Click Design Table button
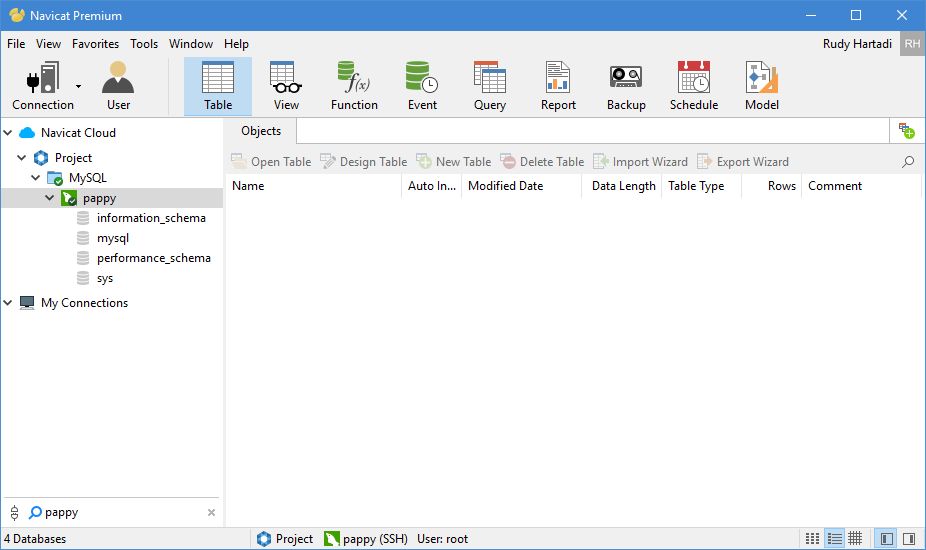 363,161
